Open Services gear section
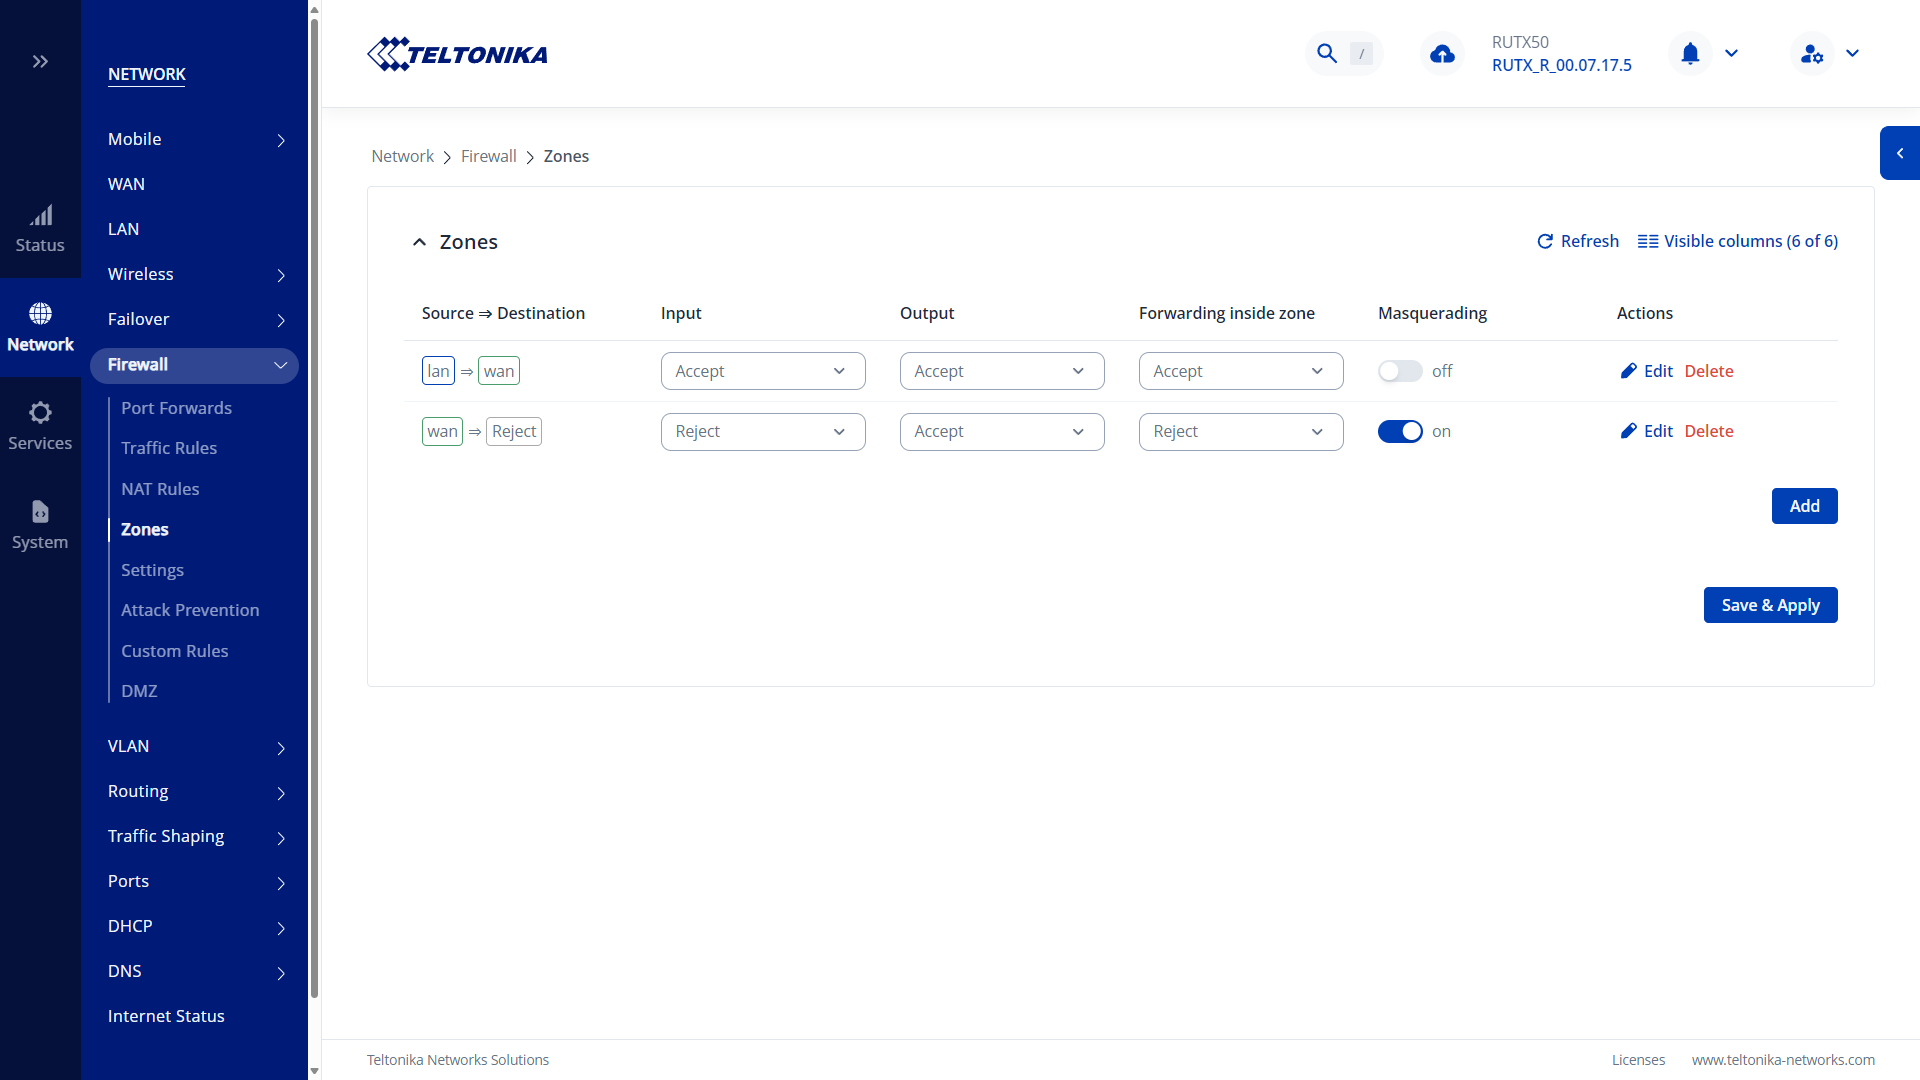This screenshot has width=1920, height=1080. pyautogui.click(x=40, y=427)
